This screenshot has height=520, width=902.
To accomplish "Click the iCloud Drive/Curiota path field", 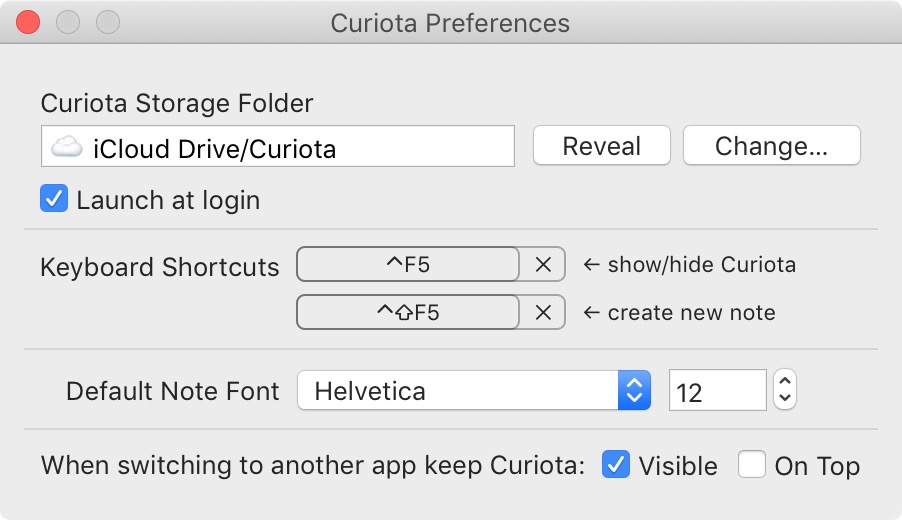I will 300,148.
